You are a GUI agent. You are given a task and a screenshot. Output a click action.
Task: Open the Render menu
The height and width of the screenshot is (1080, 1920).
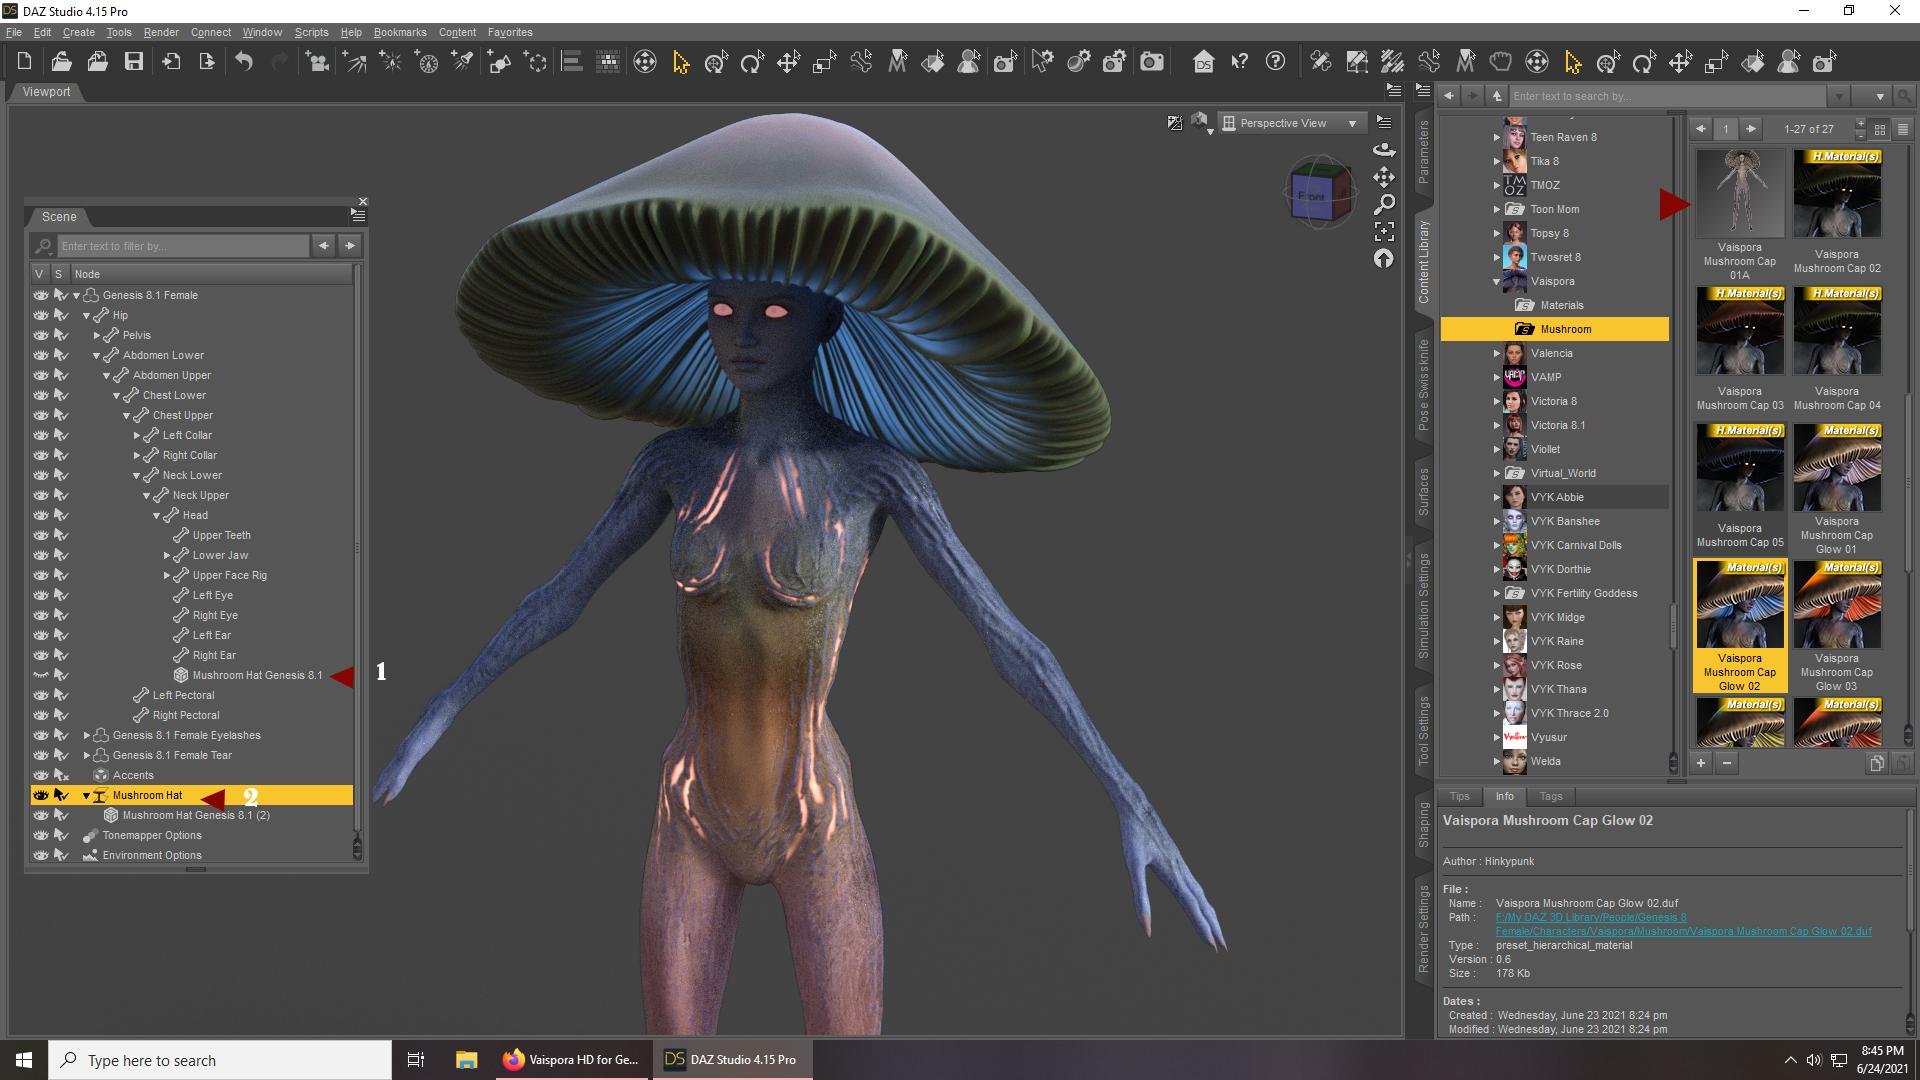(160, 32)
